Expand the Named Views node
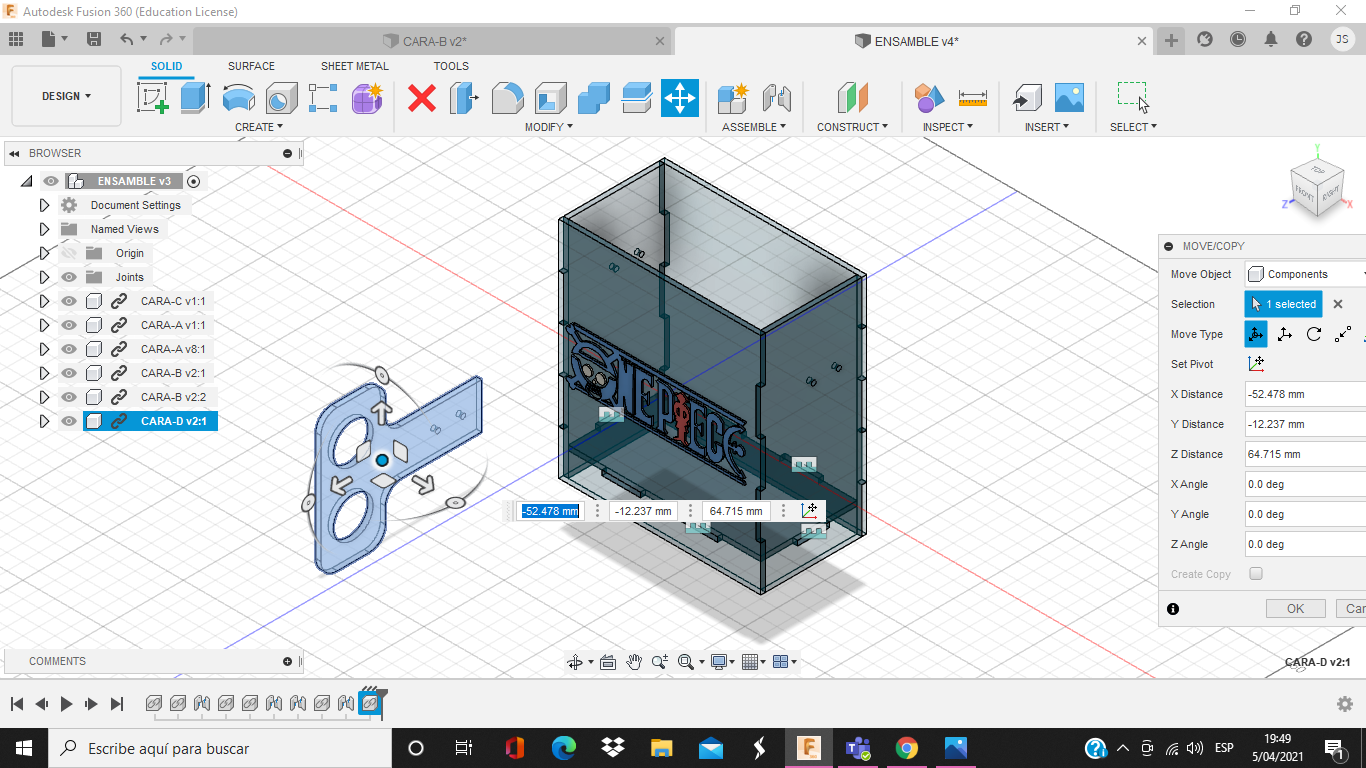This screenshot has width=1366, height=768. click(44, 229)
